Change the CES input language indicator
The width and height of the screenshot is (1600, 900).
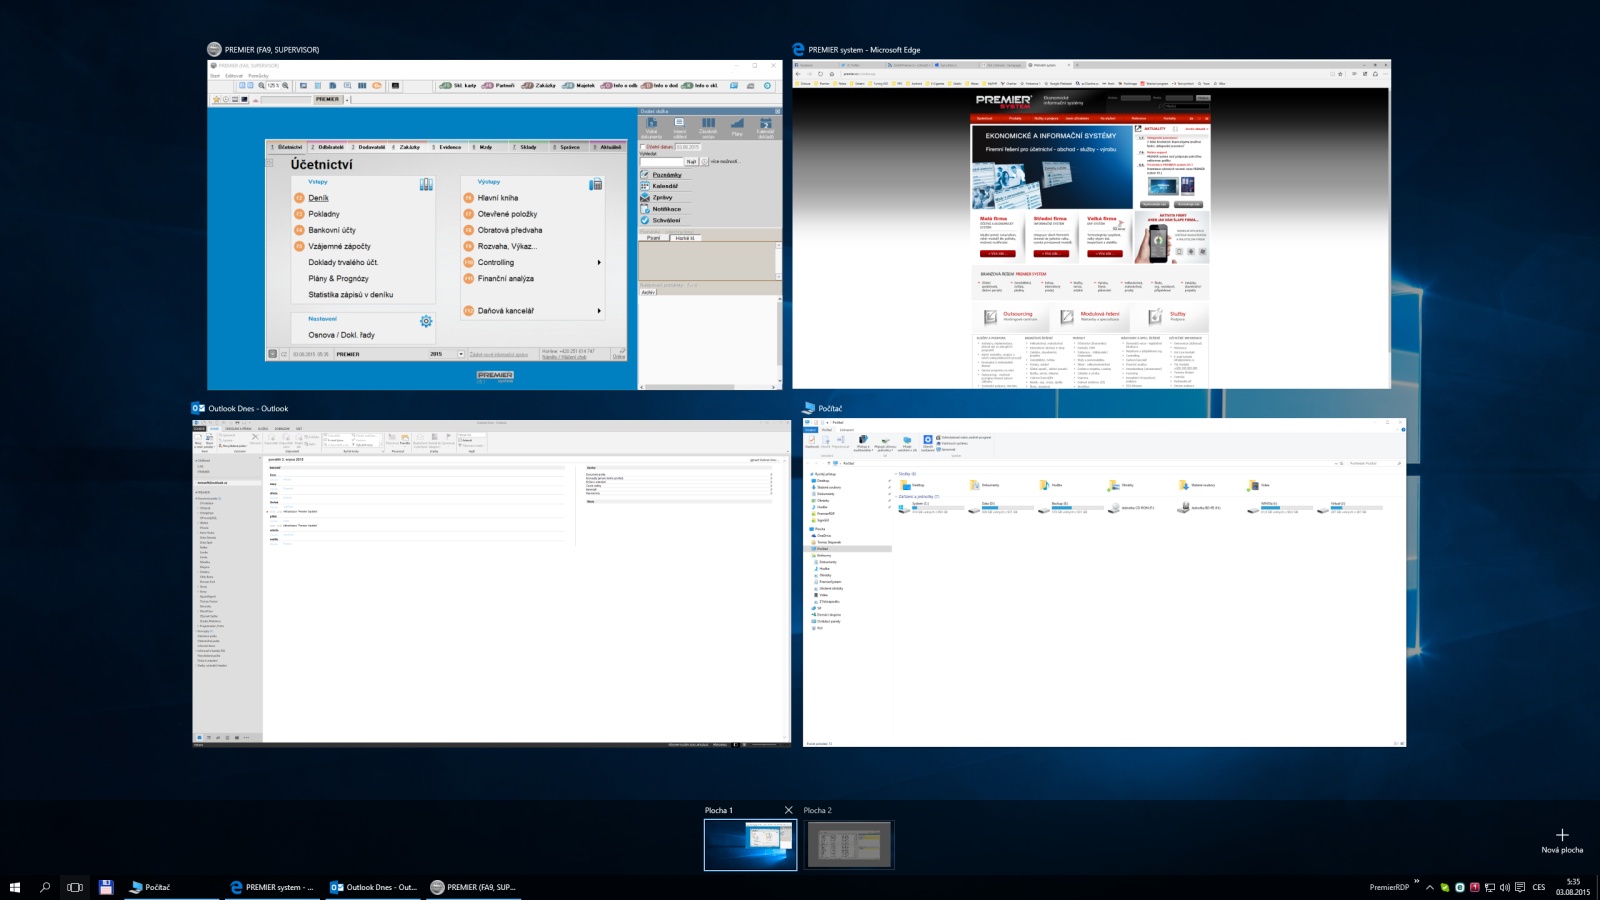(1539, 887)
